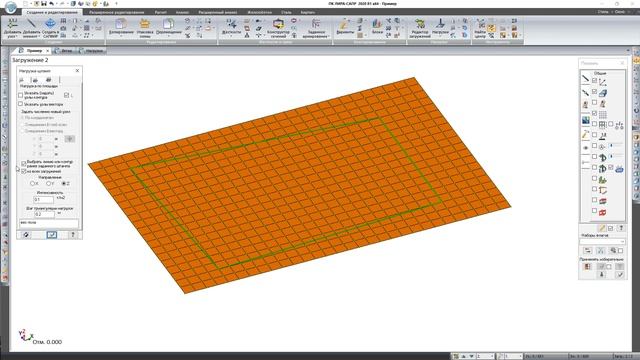The image size is (640, 360).
Task: Select the Добавить элемент tool
Action: tap(31, 28)
